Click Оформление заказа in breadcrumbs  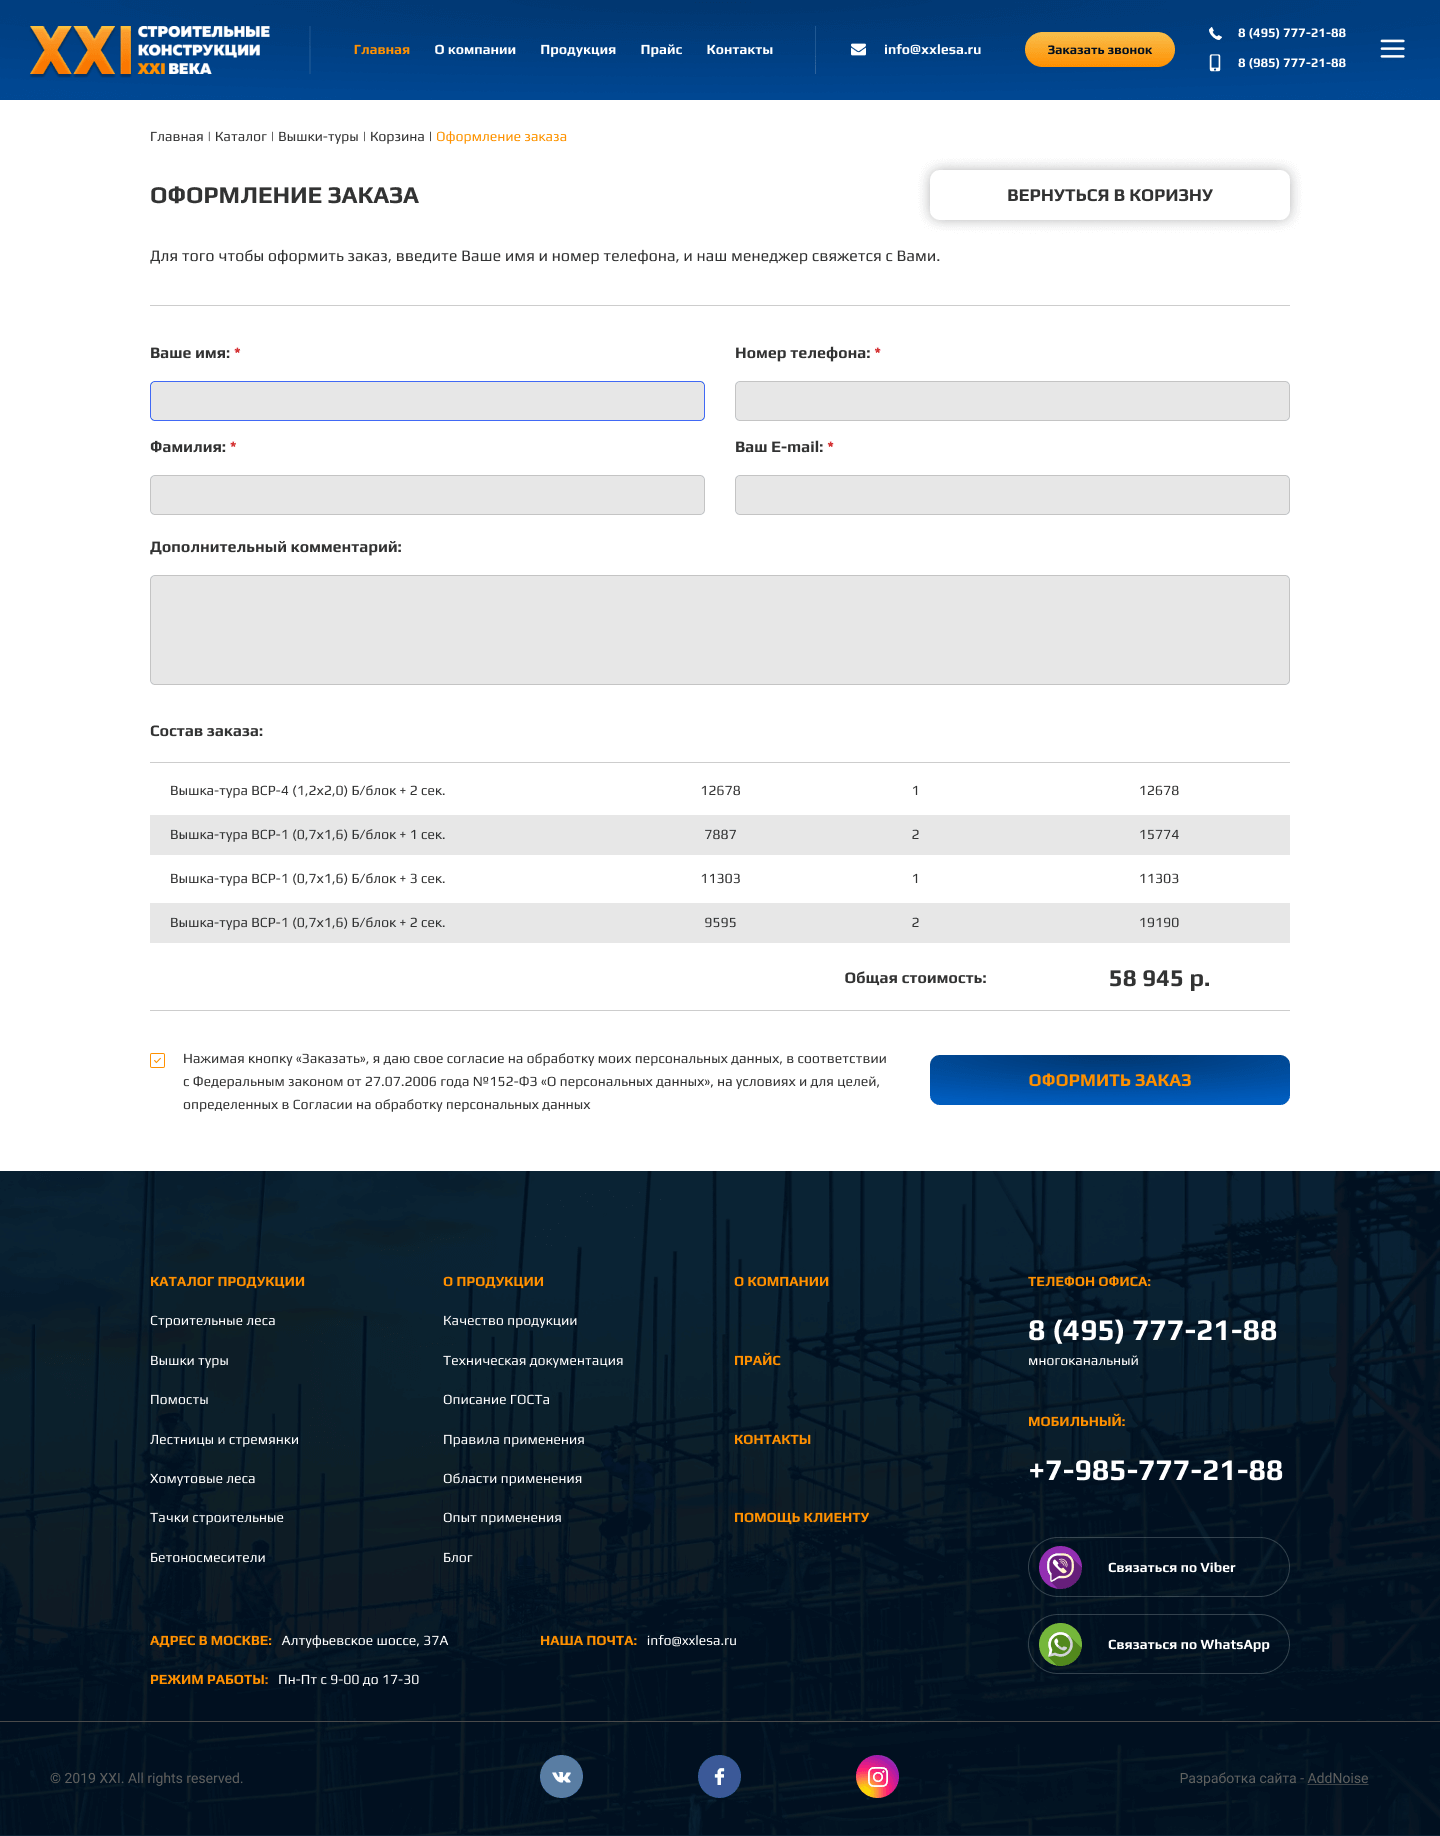click(501, 137)
